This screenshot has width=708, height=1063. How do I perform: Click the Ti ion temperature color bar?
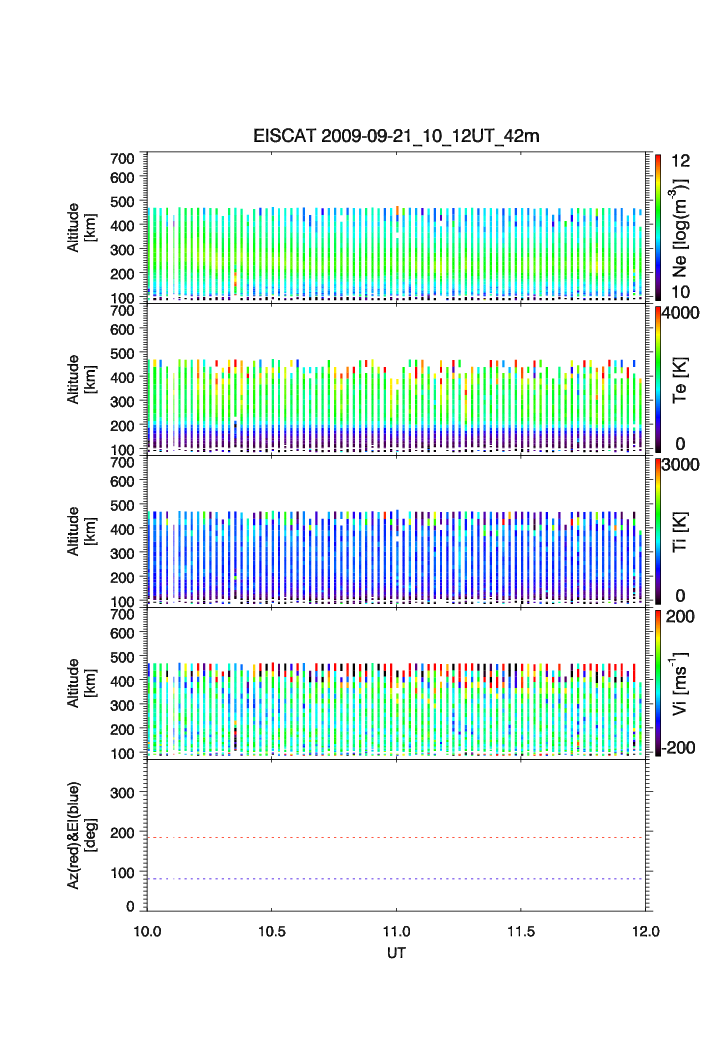click(x=657, y=530)
